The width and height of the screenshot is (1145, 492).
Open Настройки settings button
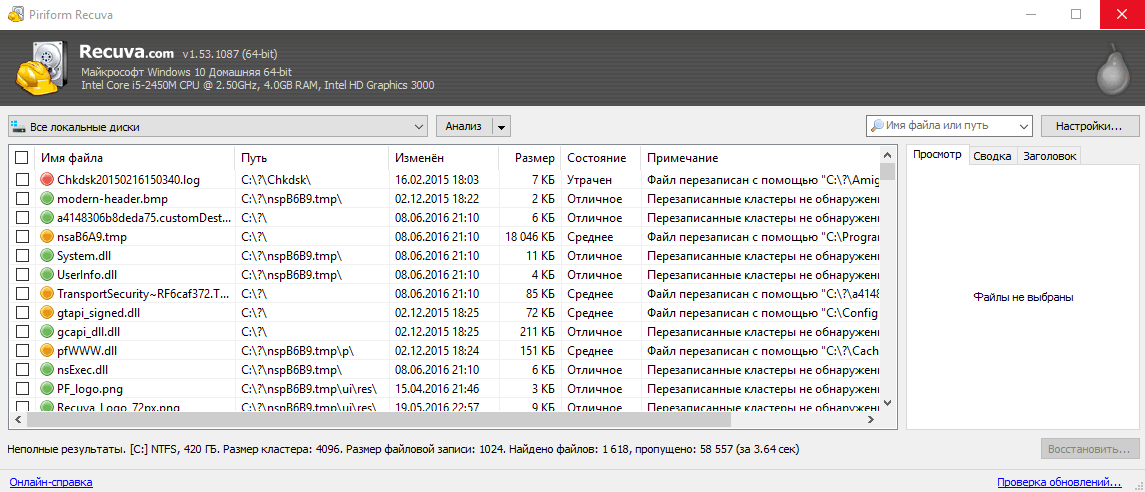pos(1089,126)
